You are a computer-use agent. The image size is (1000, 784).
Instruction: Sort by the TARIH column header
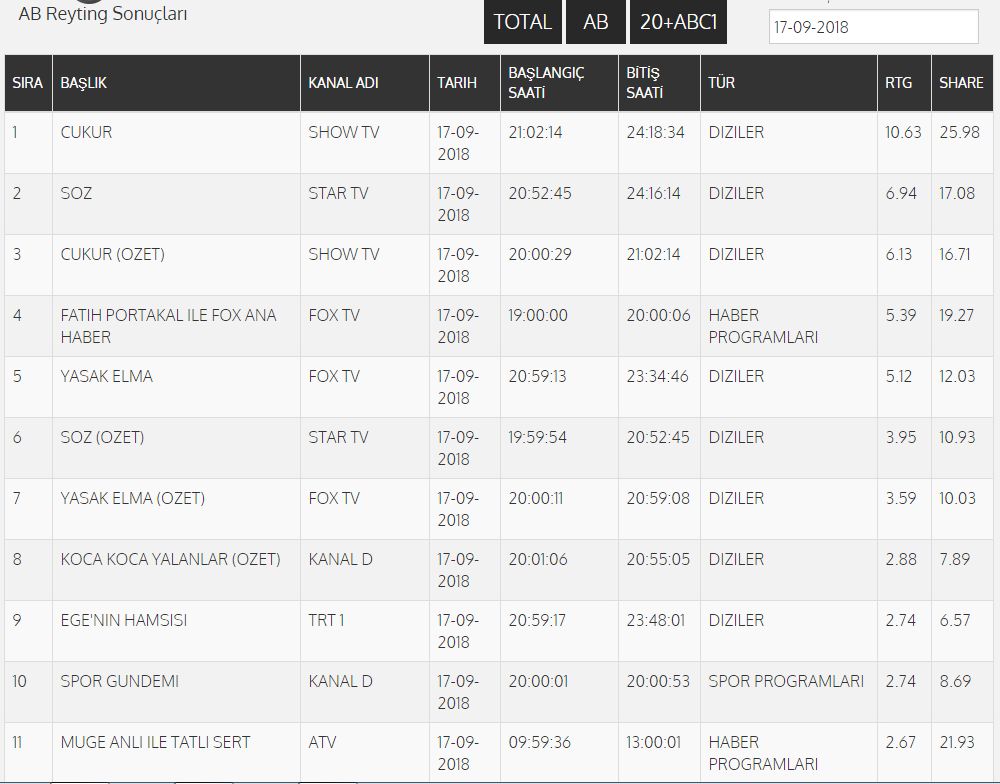(x=465, y=83)
